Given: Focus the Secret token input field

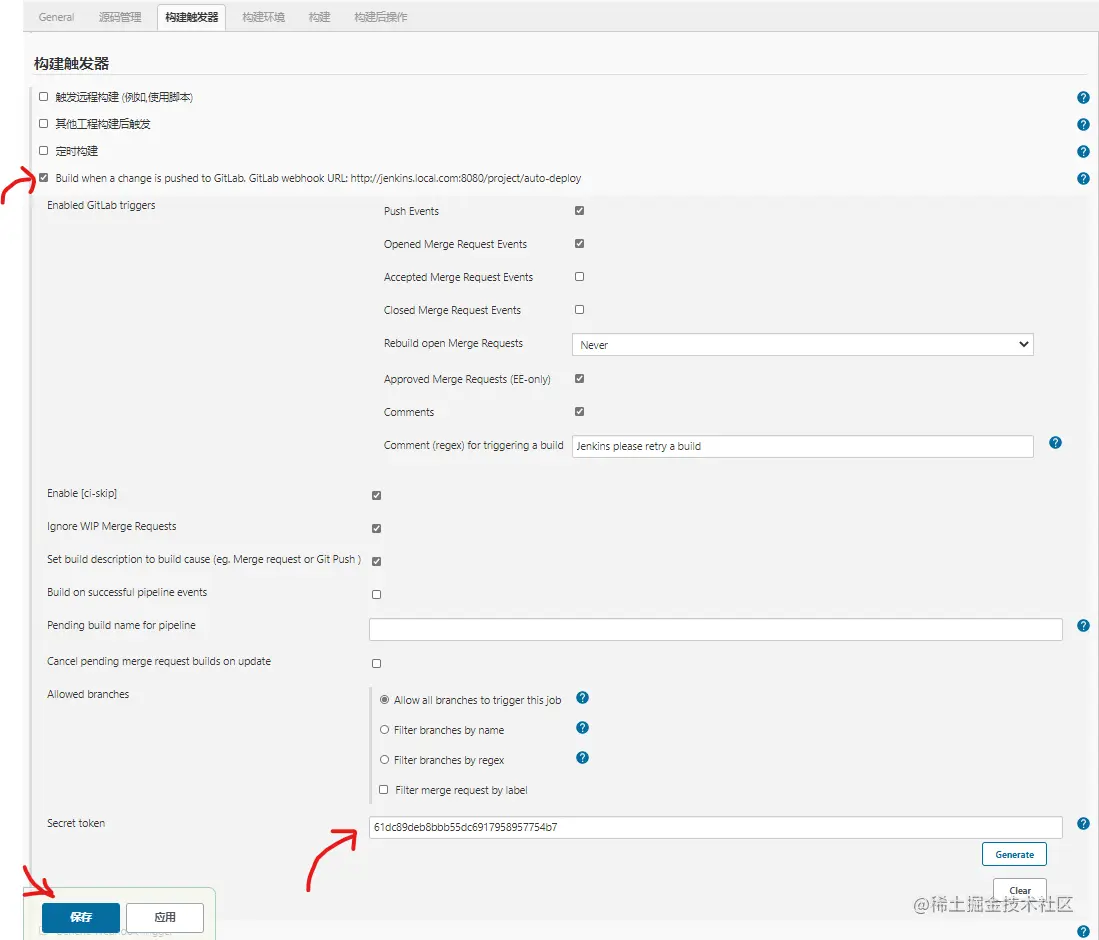Looking at the screenshot, I should [716, 827].
